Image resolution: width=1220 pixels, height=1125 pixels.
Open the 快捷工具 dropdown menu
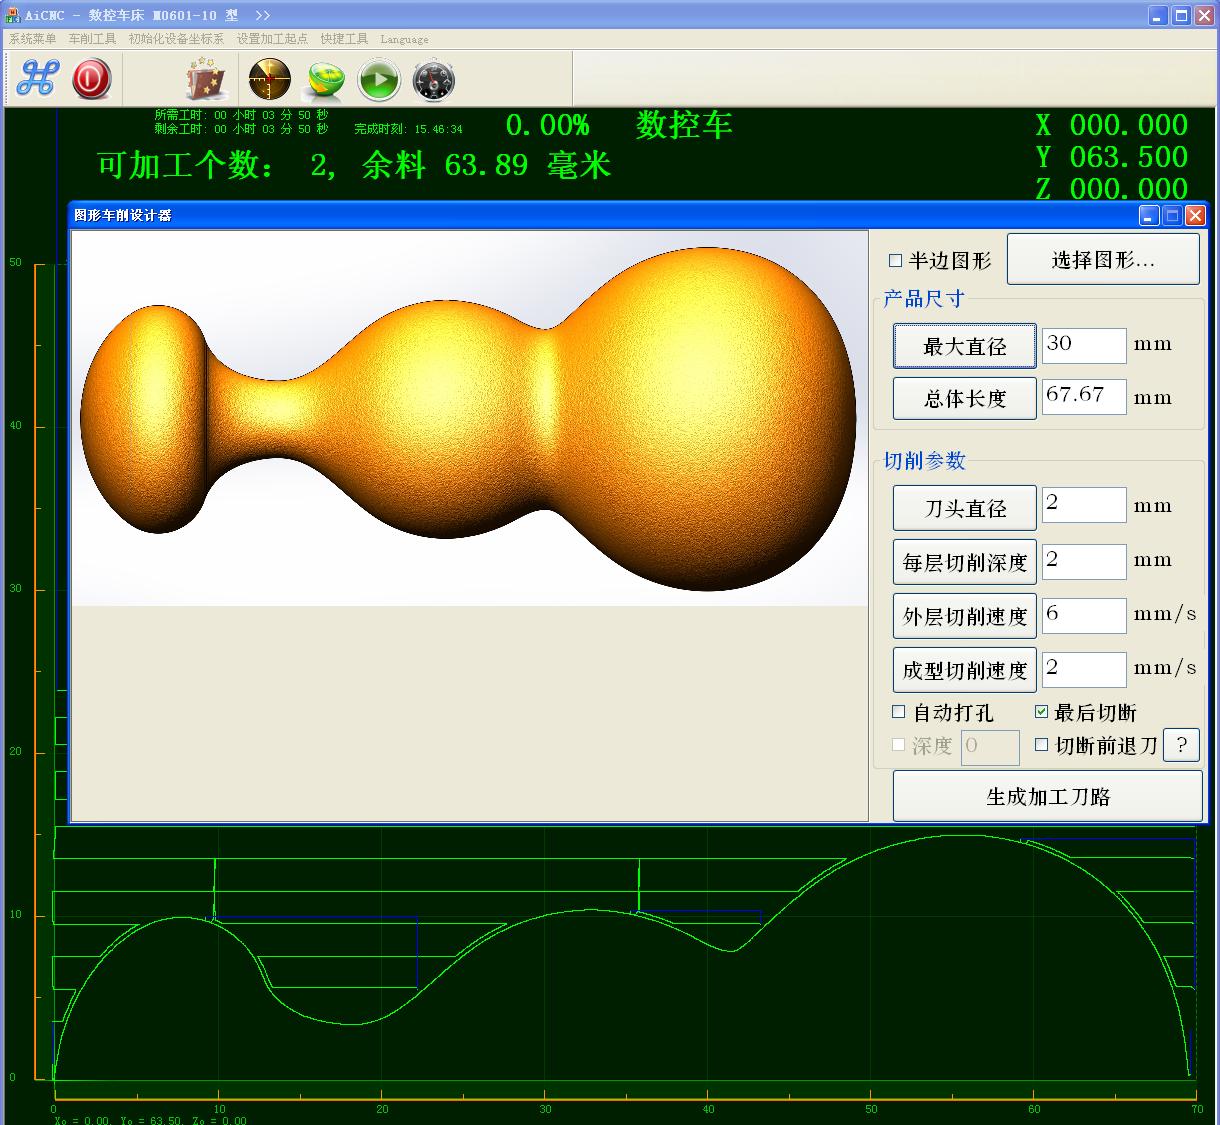[344, 39]
